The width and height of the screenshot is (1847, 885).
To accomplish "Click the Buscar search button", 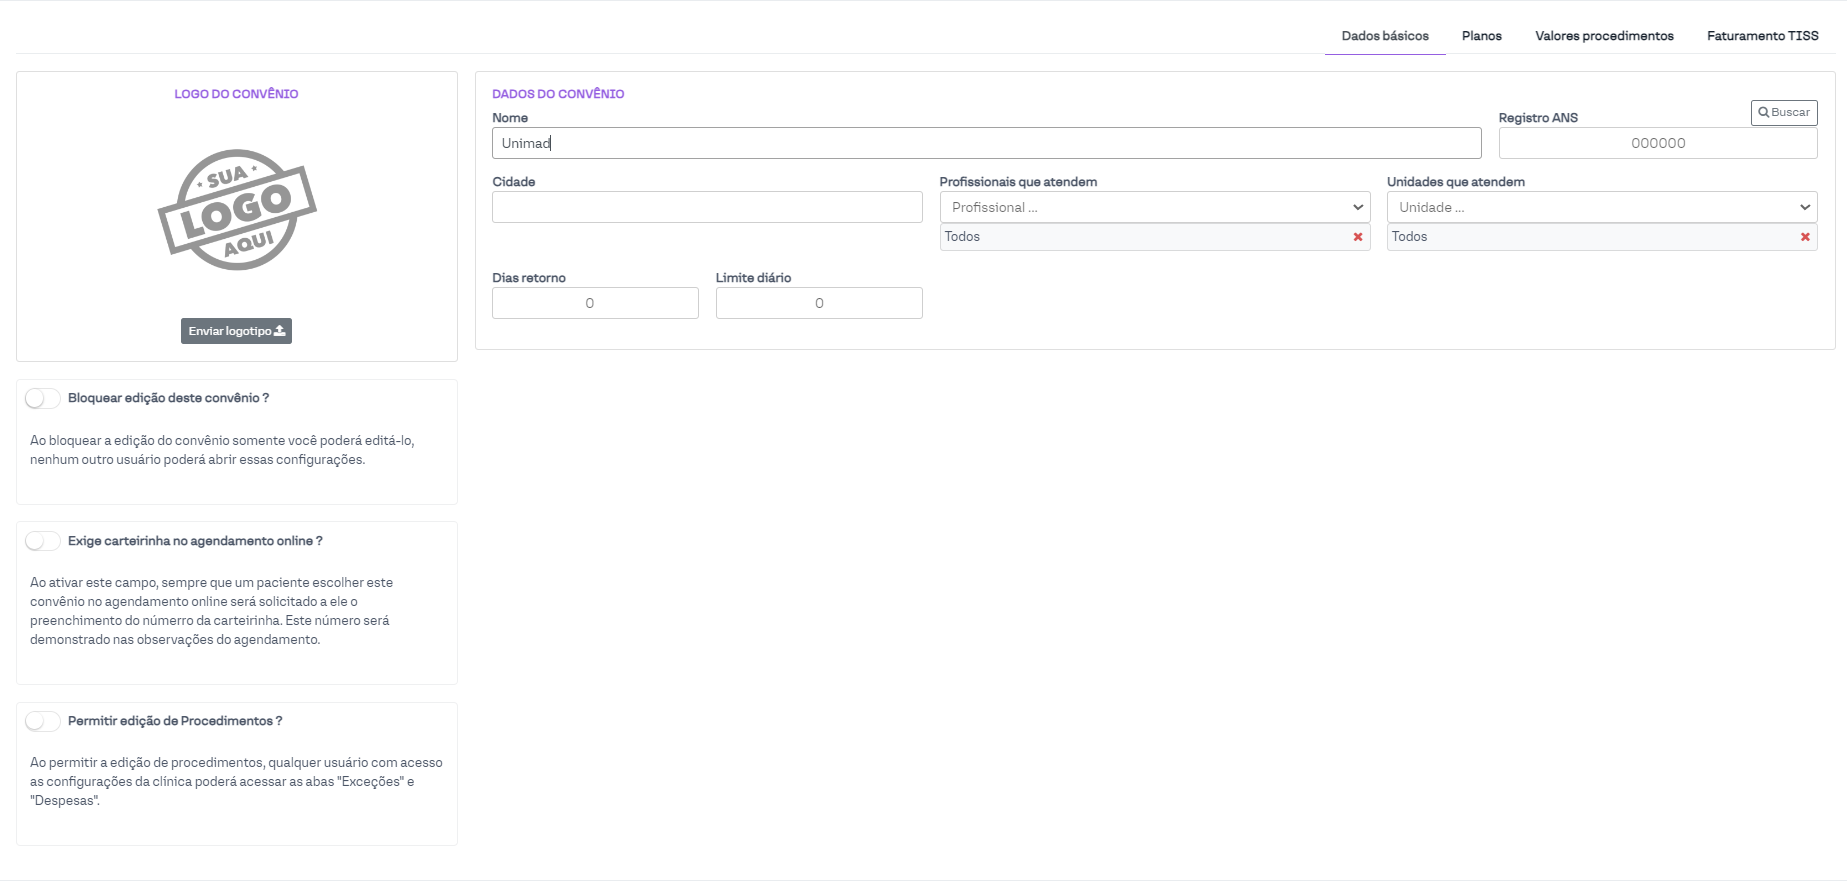I will (x=1783, y=113).
